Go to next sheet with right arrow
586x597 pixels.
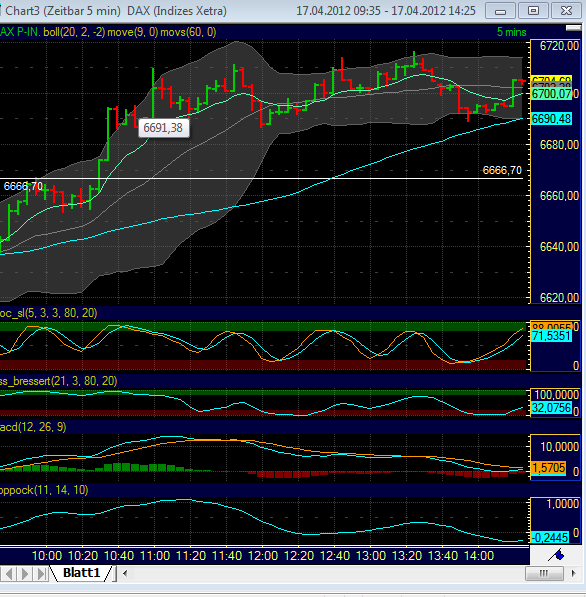(25, 573)
